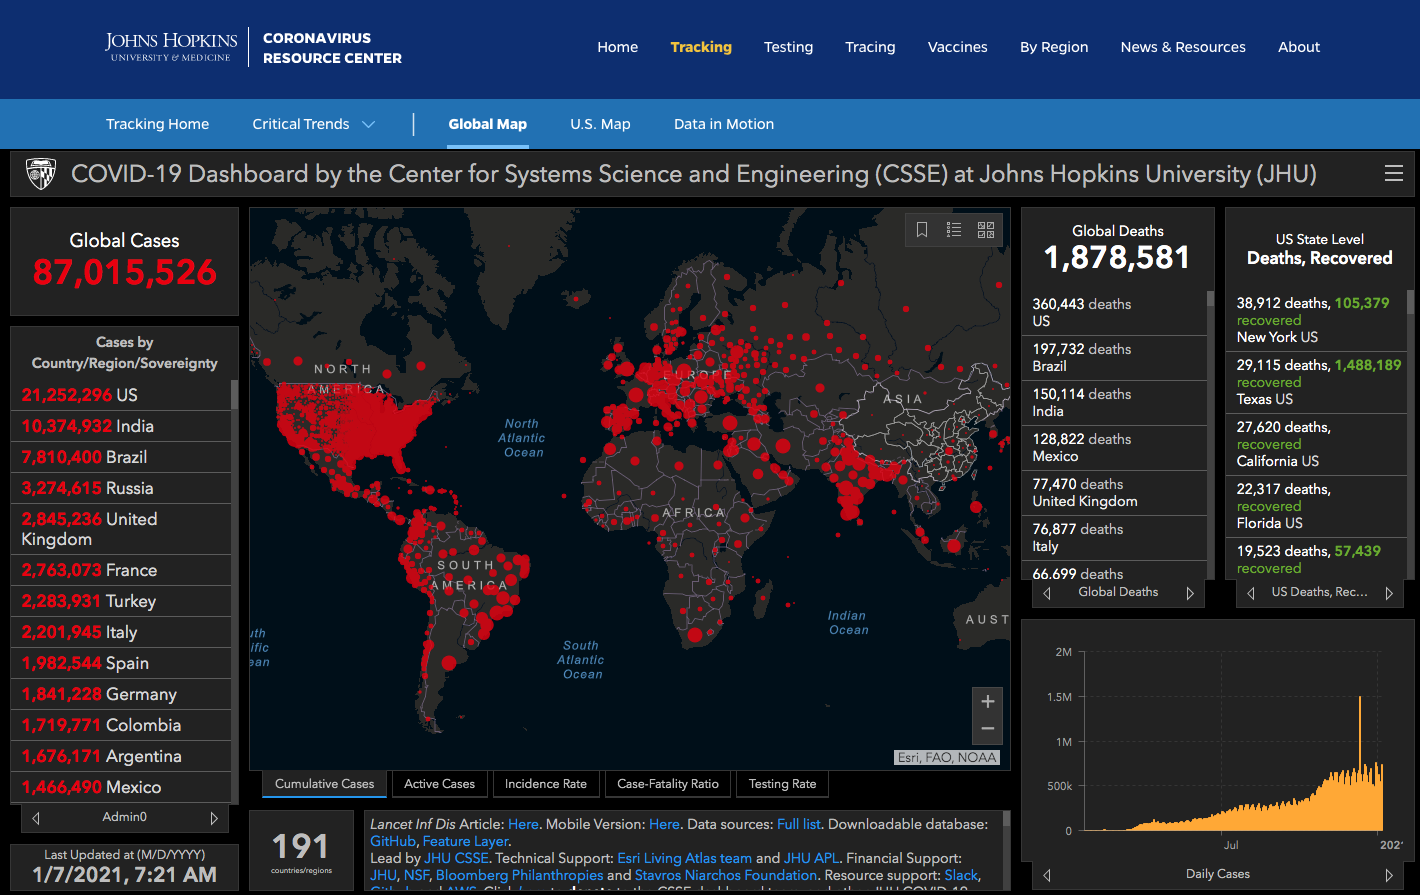Show the map legend list icon
The image size is (1420, 895).
[954, 230]
